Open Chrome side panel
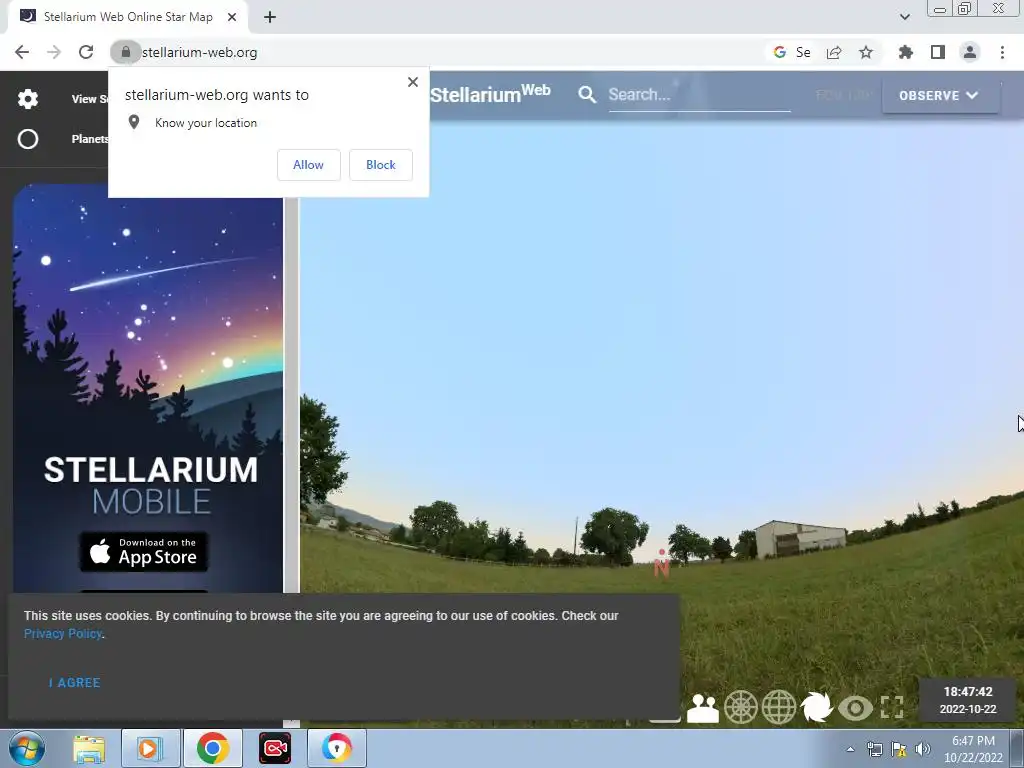Viewport: 1024px width, 768px height. pos(938,52)
